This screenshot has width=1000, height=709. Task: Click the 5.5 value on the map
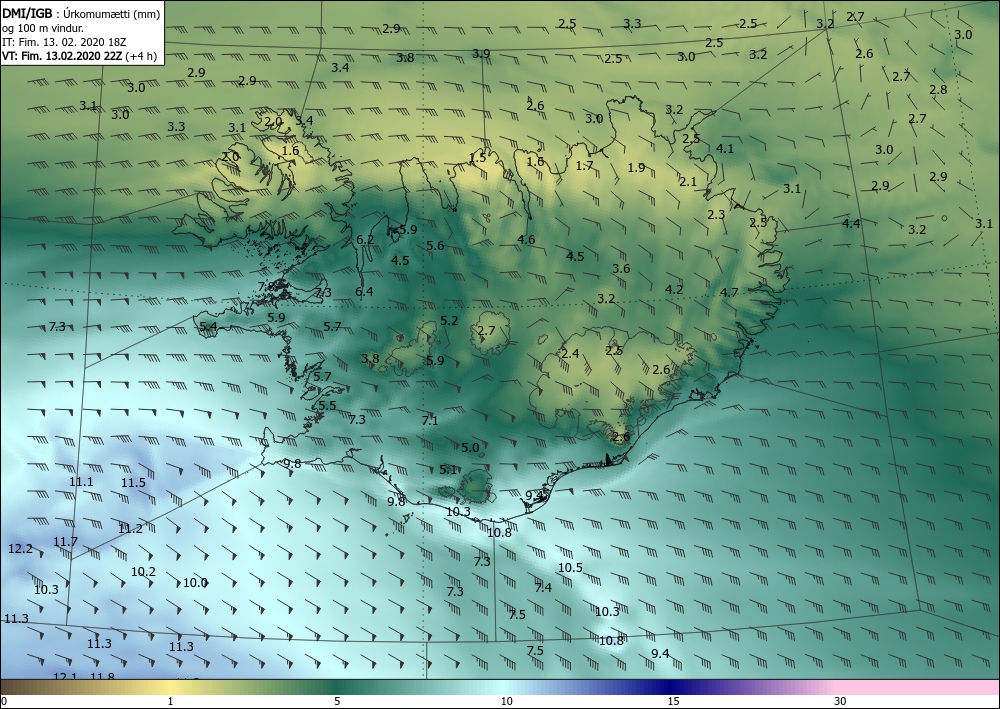coord(327,406)
